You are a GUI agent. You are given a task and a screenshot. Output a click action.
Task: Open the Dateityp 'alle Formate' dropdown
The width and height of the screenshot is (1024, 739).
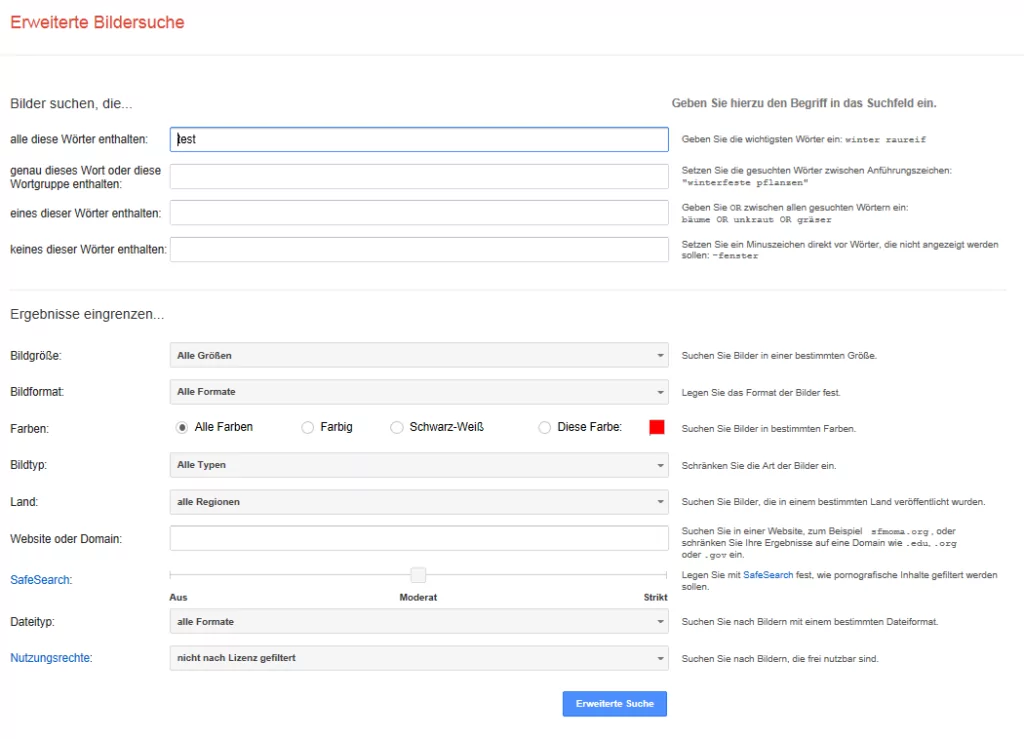(418, 622)
